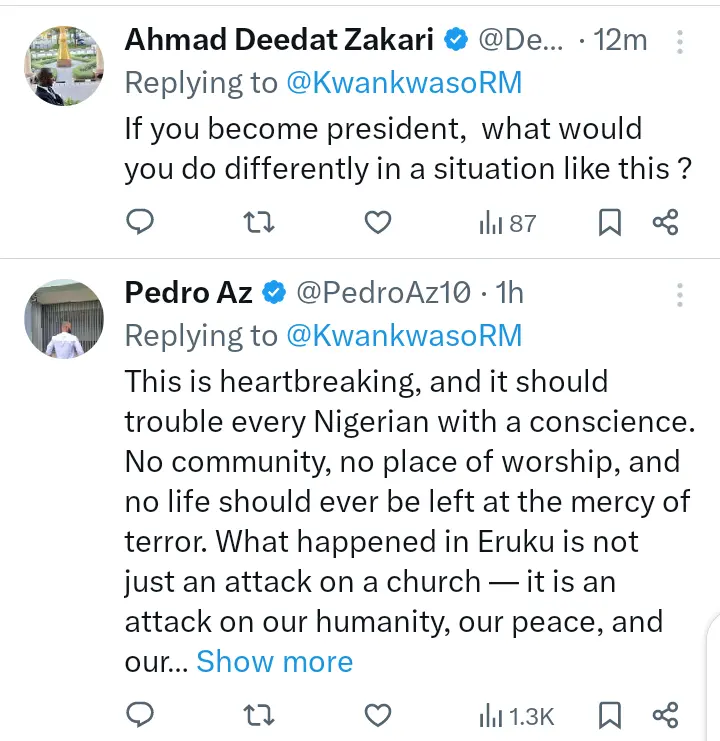View analytics showing 87 views
The image size is (720, 741).
[508, 222]
